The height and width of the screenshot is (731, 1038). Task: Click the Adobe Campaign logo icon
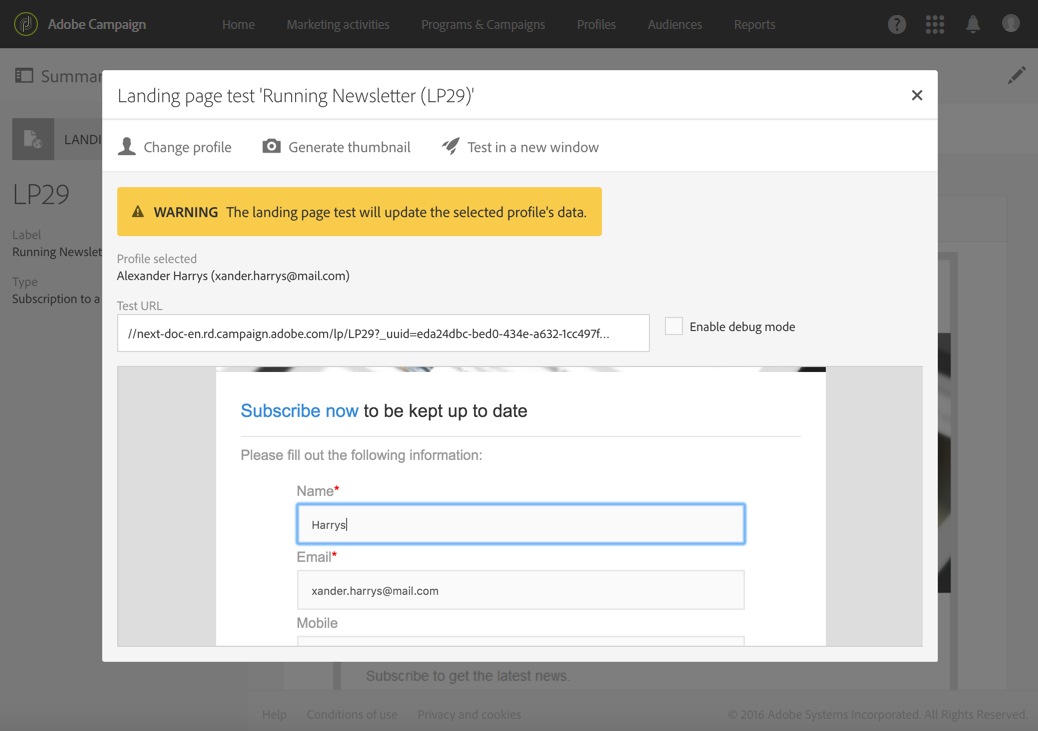coord(26,24)
